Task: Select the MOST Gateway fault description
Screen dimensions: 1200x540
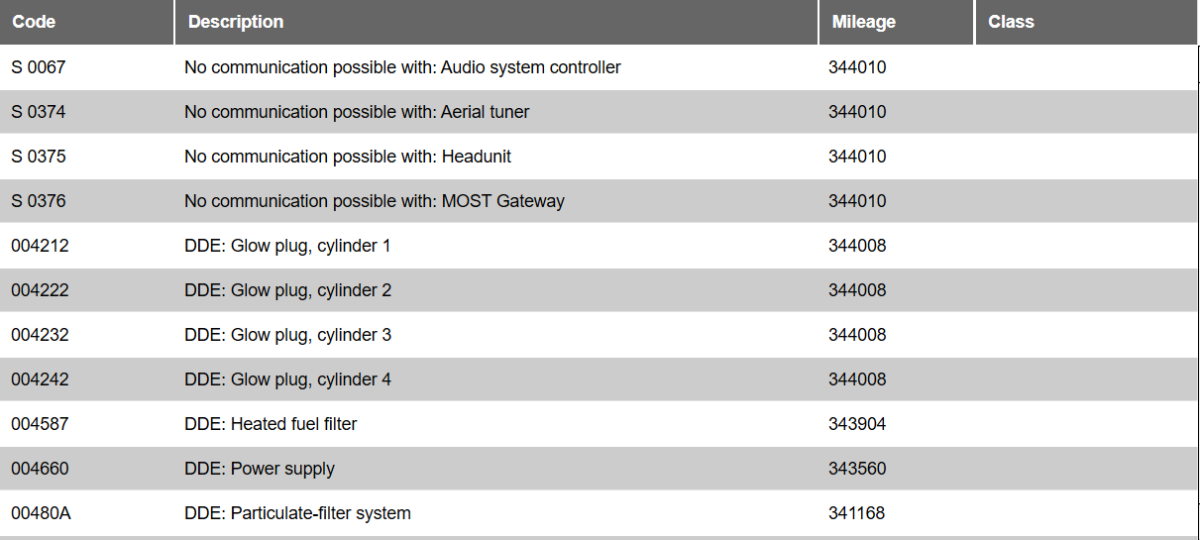Action: pyautogui.click(x=374, y=201)
